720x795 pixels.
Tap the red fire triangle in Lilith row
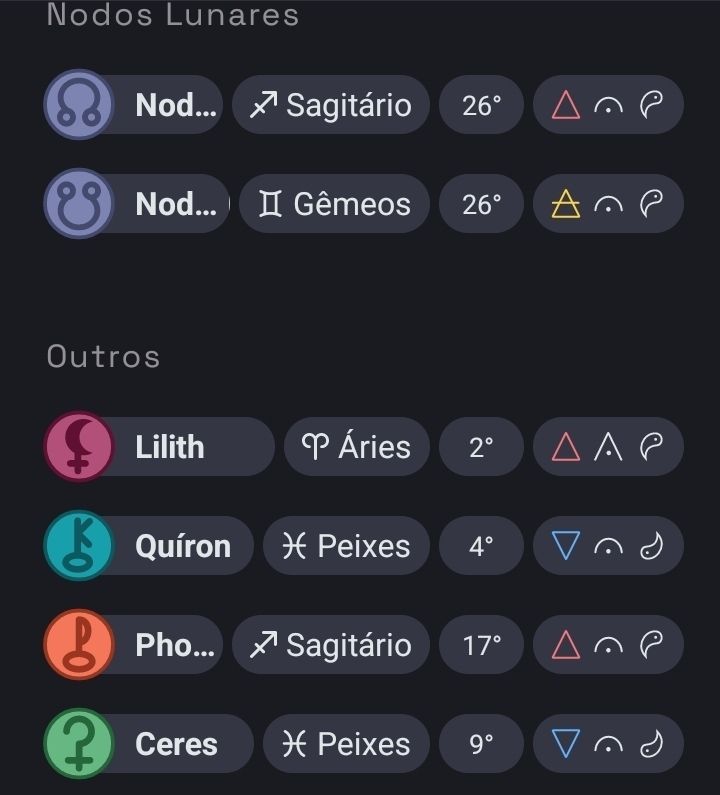566,446
